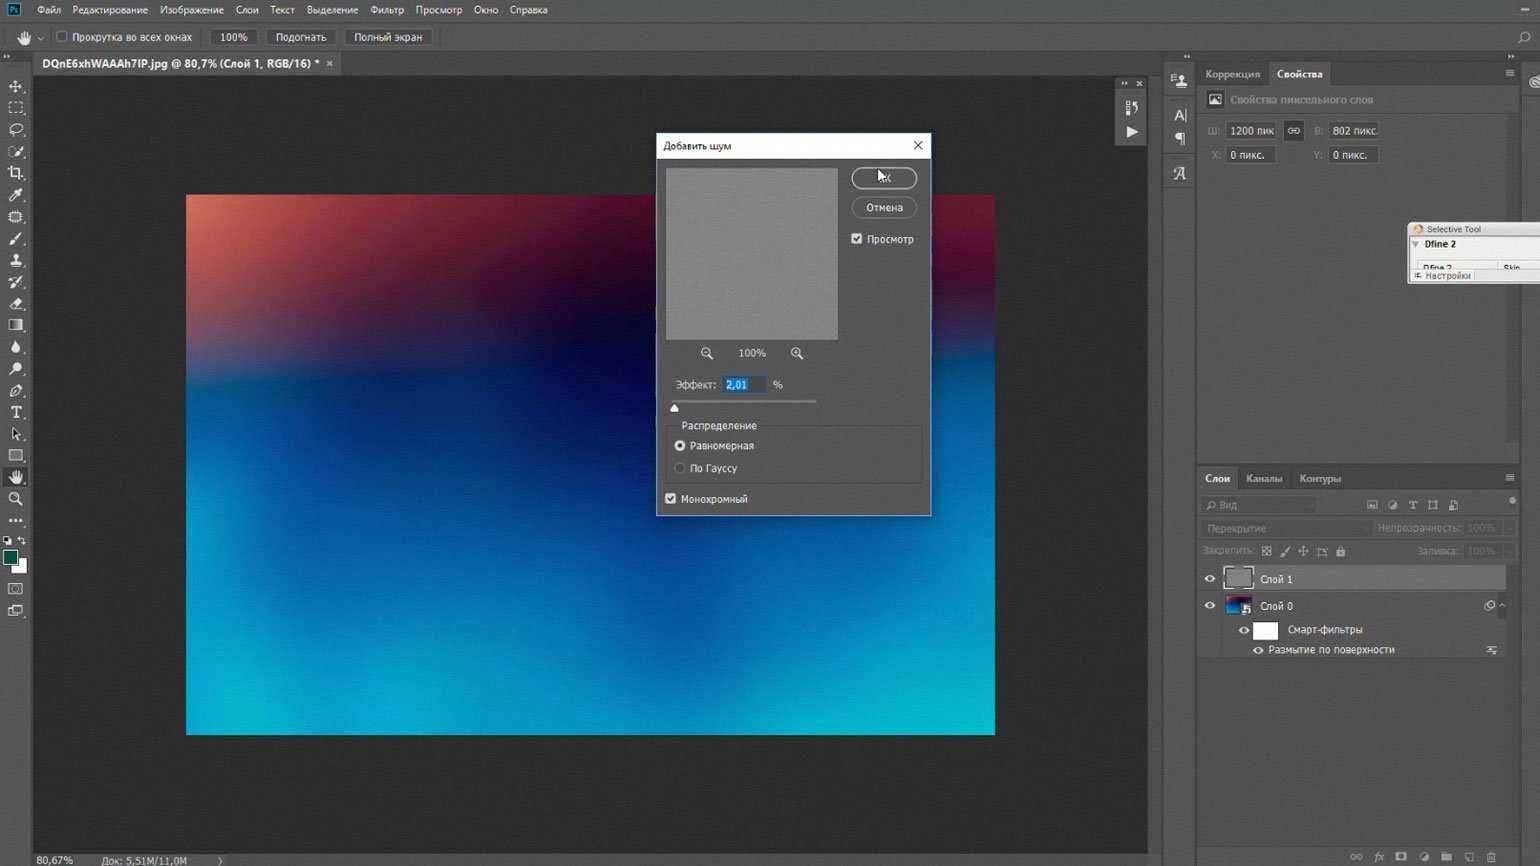This screenshot has width=1540, height=866.
Task: Switch to the Коррекция tab
Action: coord(1233,74)
